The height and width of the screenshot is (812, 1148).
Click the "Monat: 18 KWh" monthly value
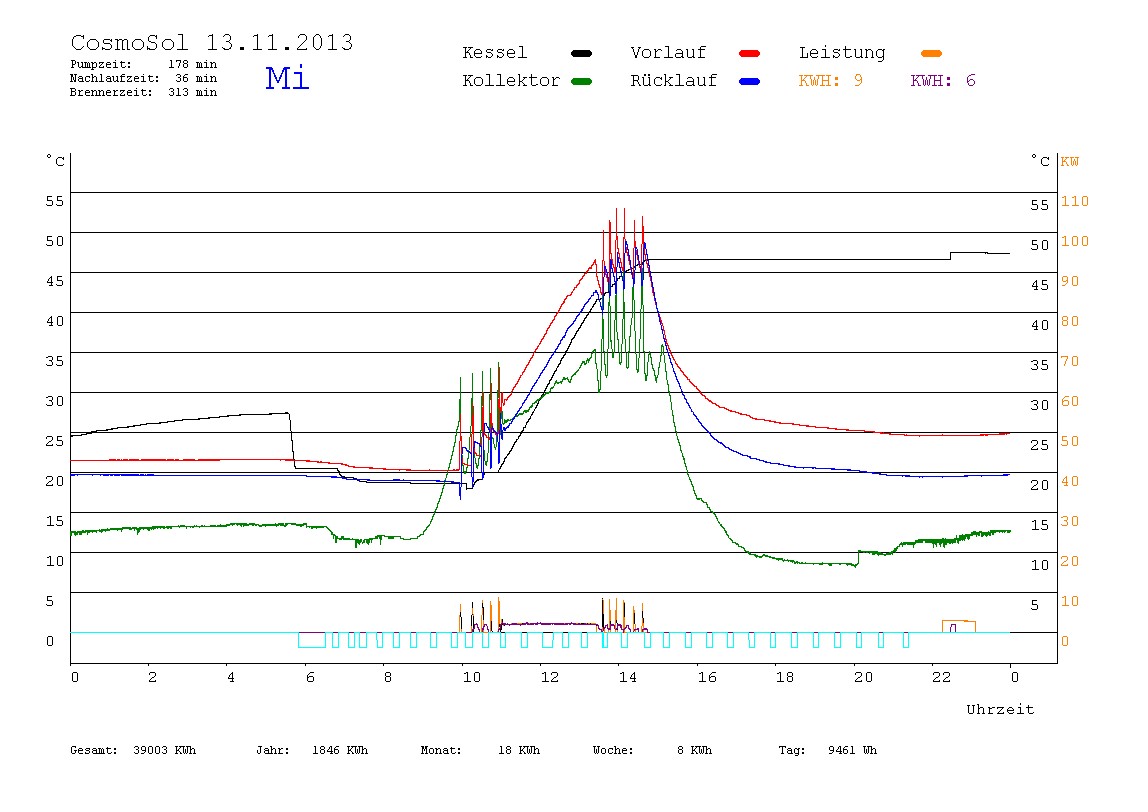click(480, 750)
